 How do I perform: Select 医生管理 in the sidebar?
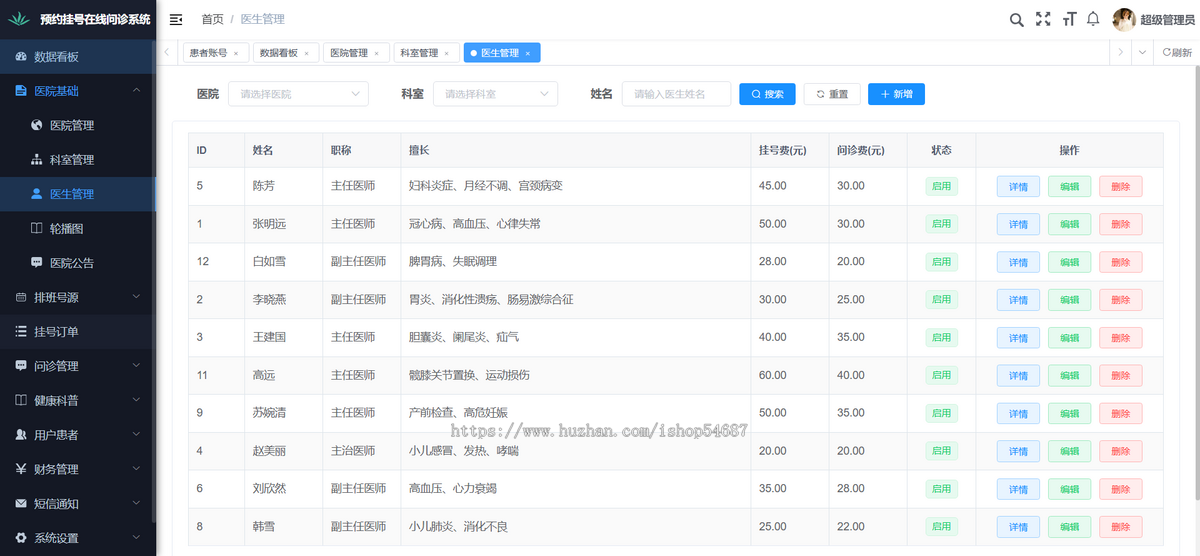[78, 194]
